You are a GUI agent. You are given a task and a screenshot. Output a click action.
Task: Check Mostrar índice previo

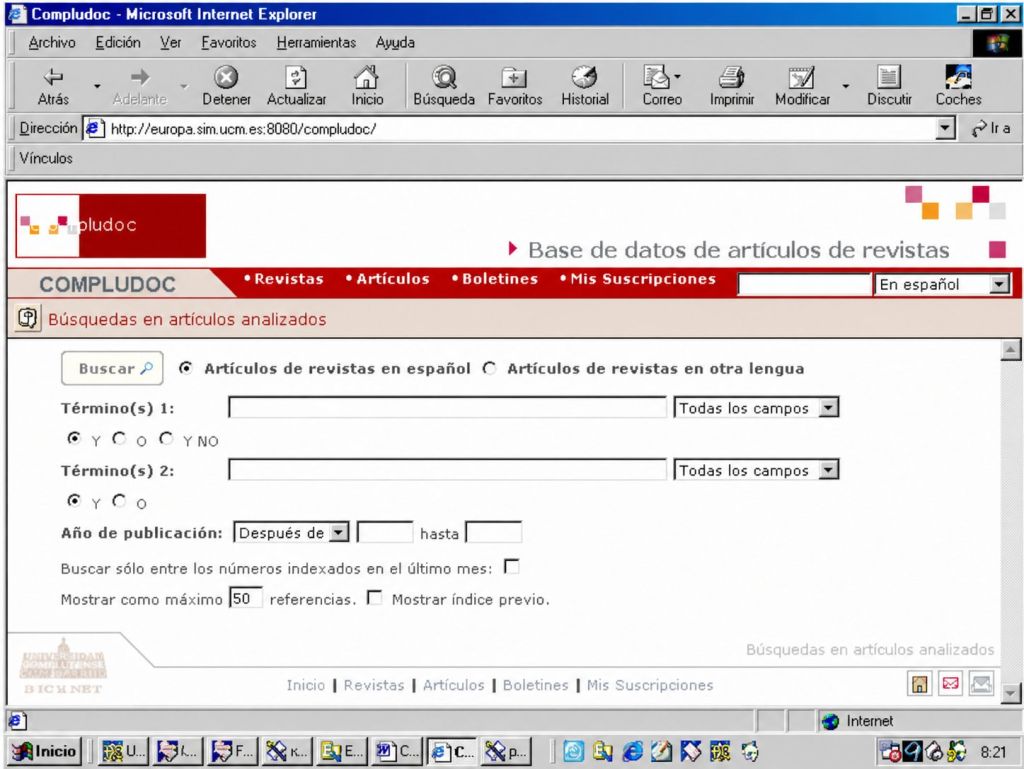[375, 597]
